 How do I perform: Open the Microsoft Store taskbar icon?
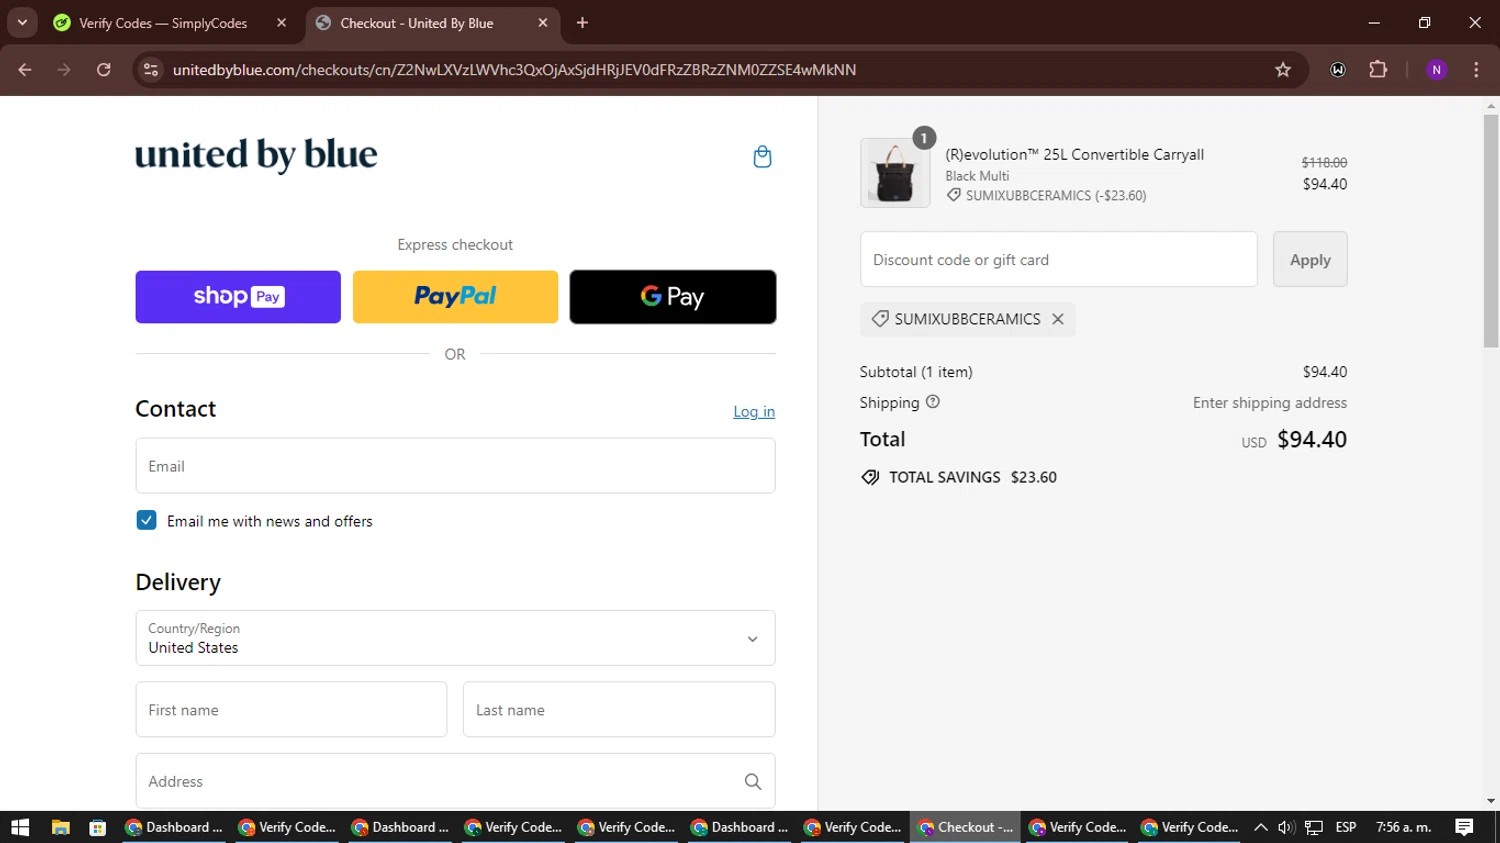(98, 827)
